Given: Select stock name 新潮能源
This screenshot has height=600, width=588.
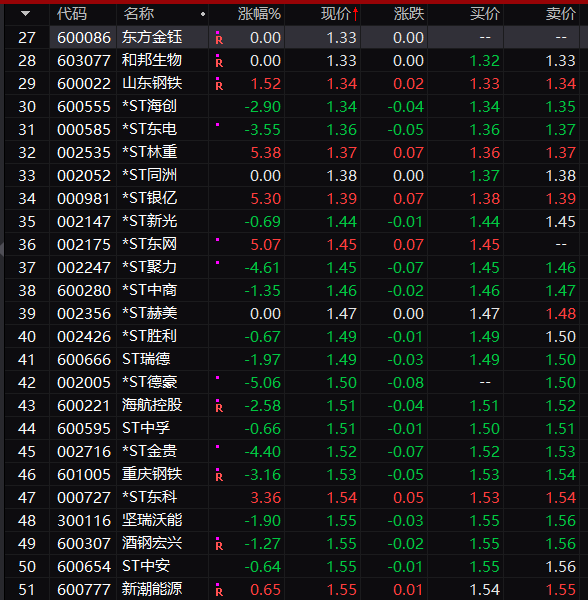Looking at the screenshot, I should pos(152,589).
